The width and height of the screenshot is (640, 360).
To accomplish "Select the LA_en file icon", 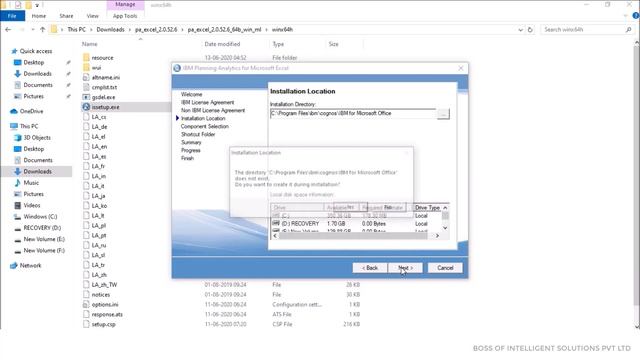I will point(86,146).
